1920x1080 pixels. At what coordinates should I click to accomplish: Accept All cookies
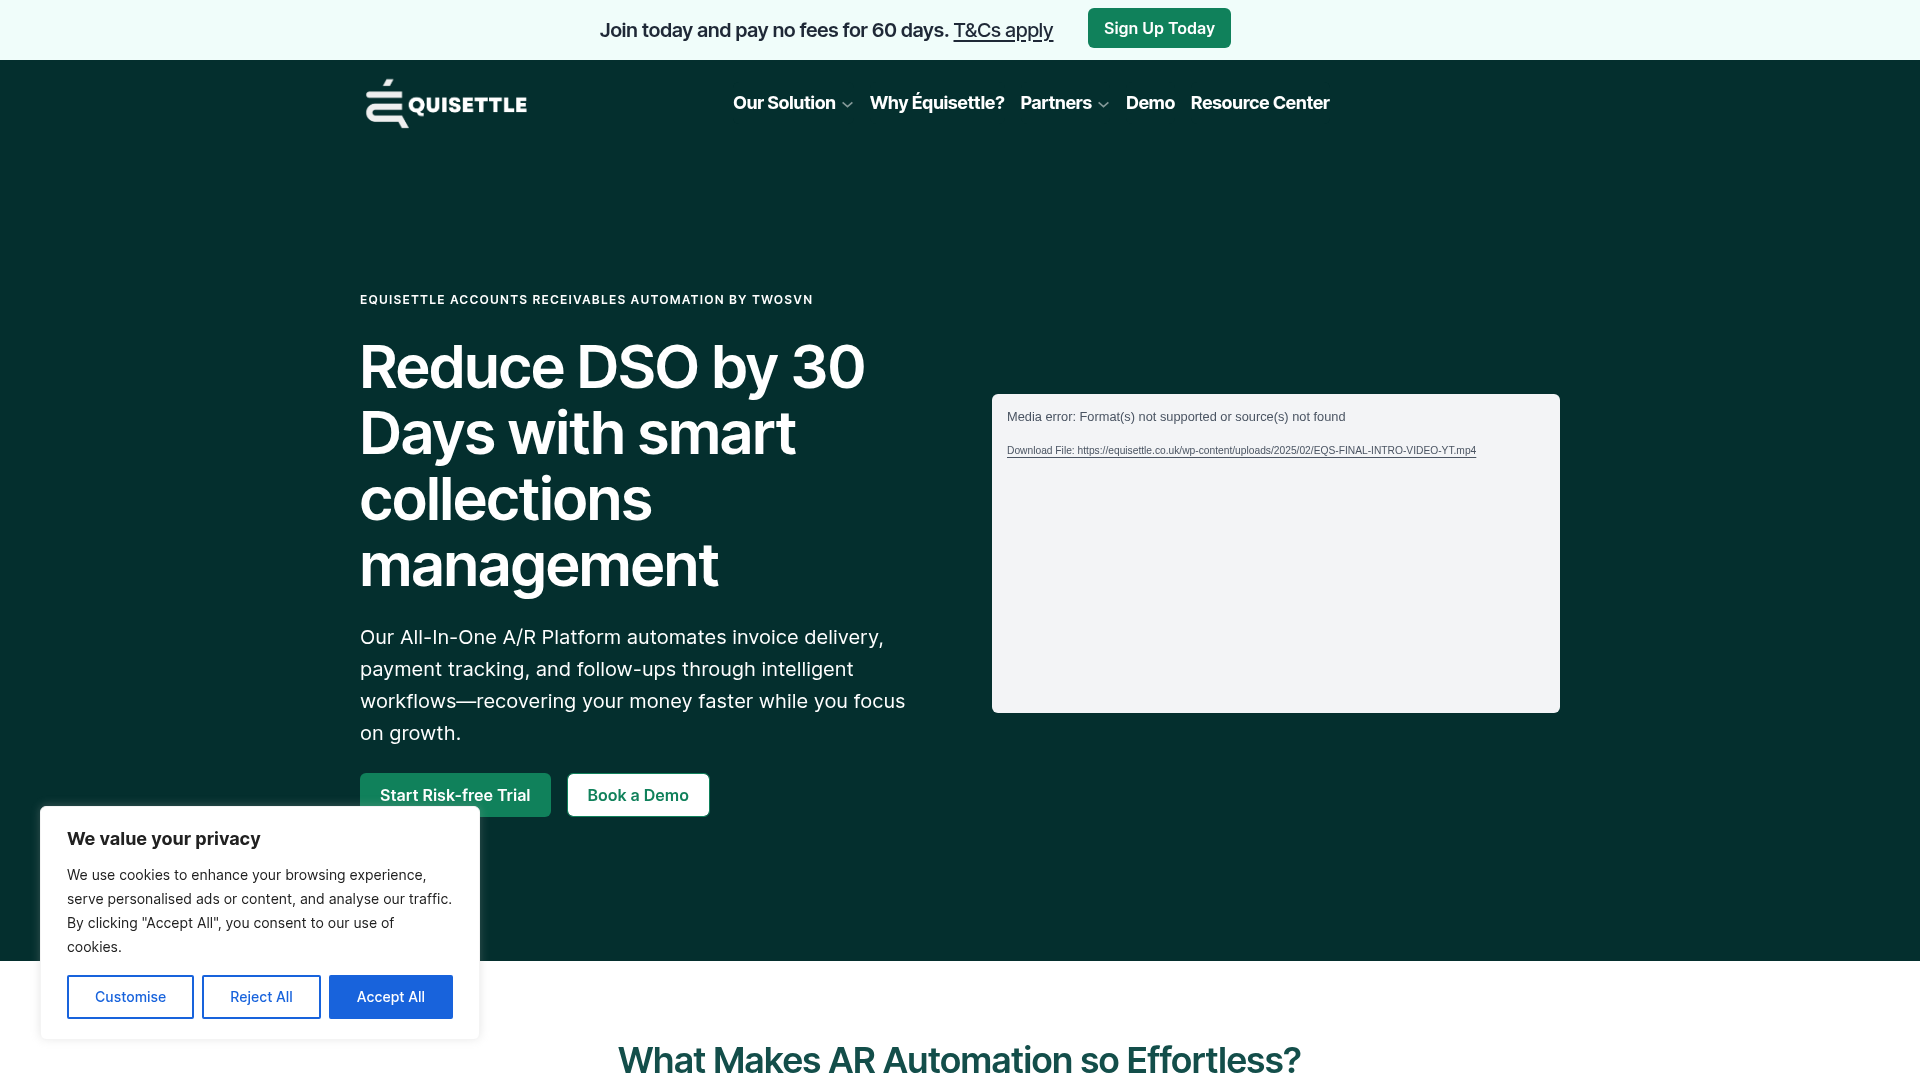pos(391,997)
